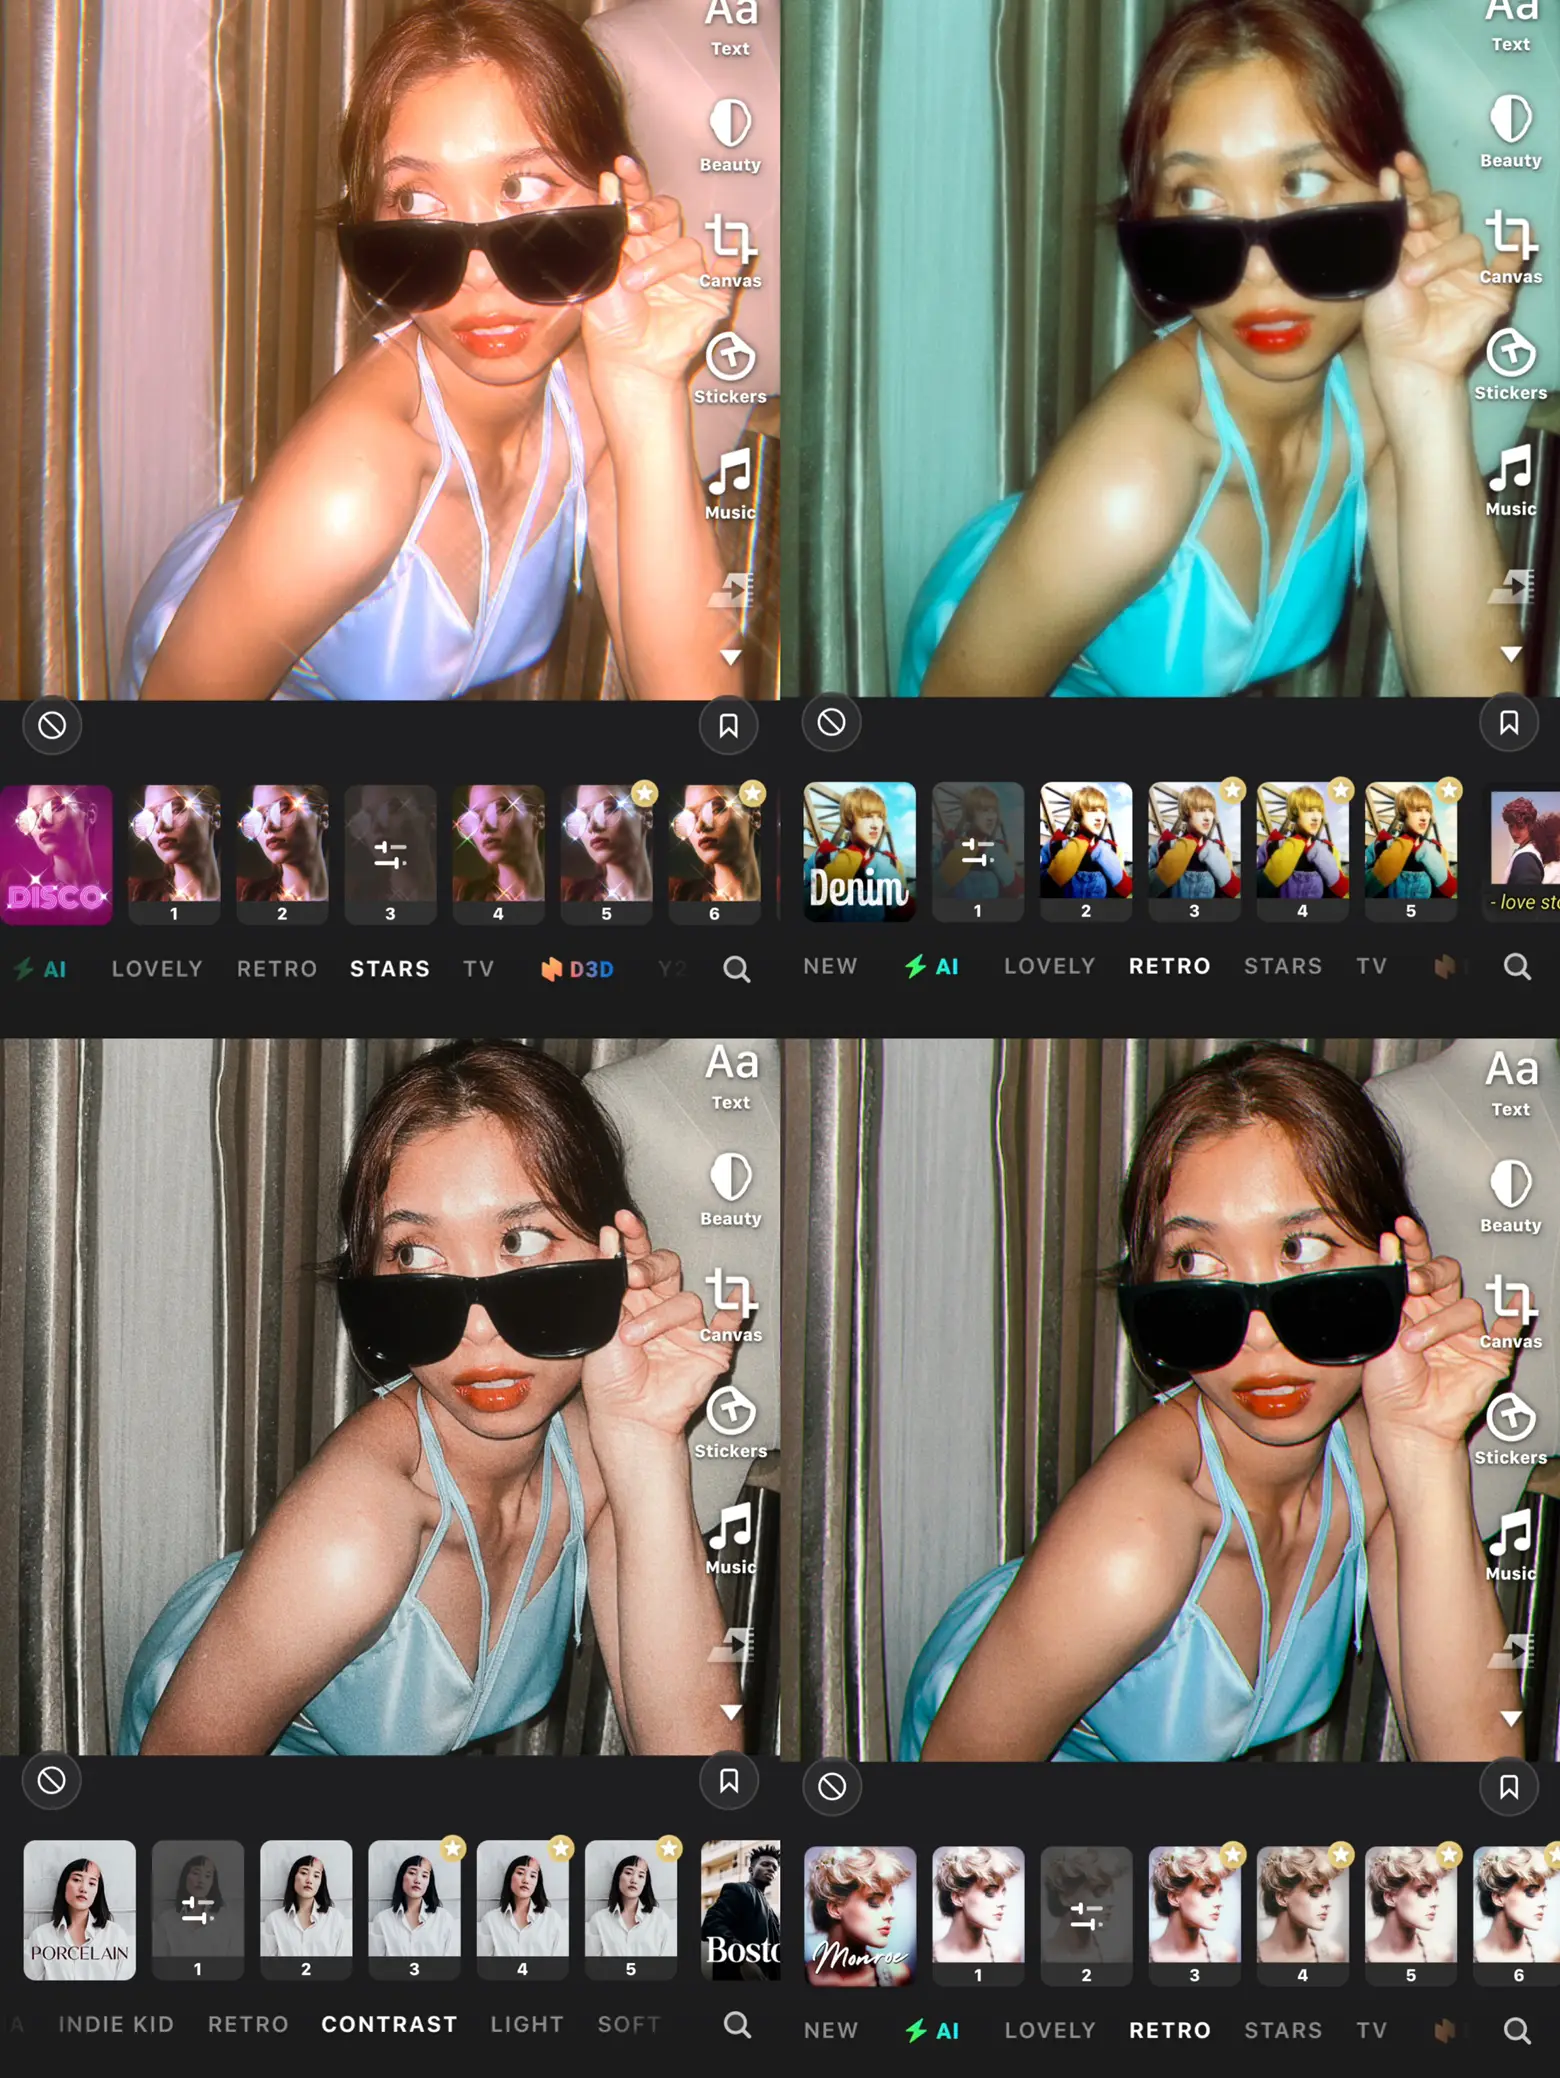Open Beauty tool on the Disco filter screen

pyautogui.click(x=730, y=135)
